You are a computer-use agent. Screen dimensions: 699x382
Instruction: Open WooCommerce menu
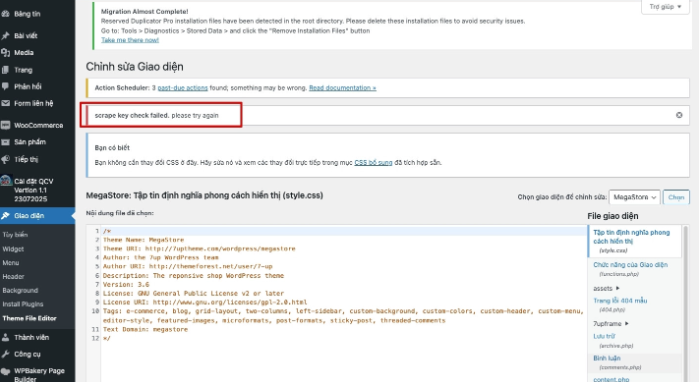38,125
